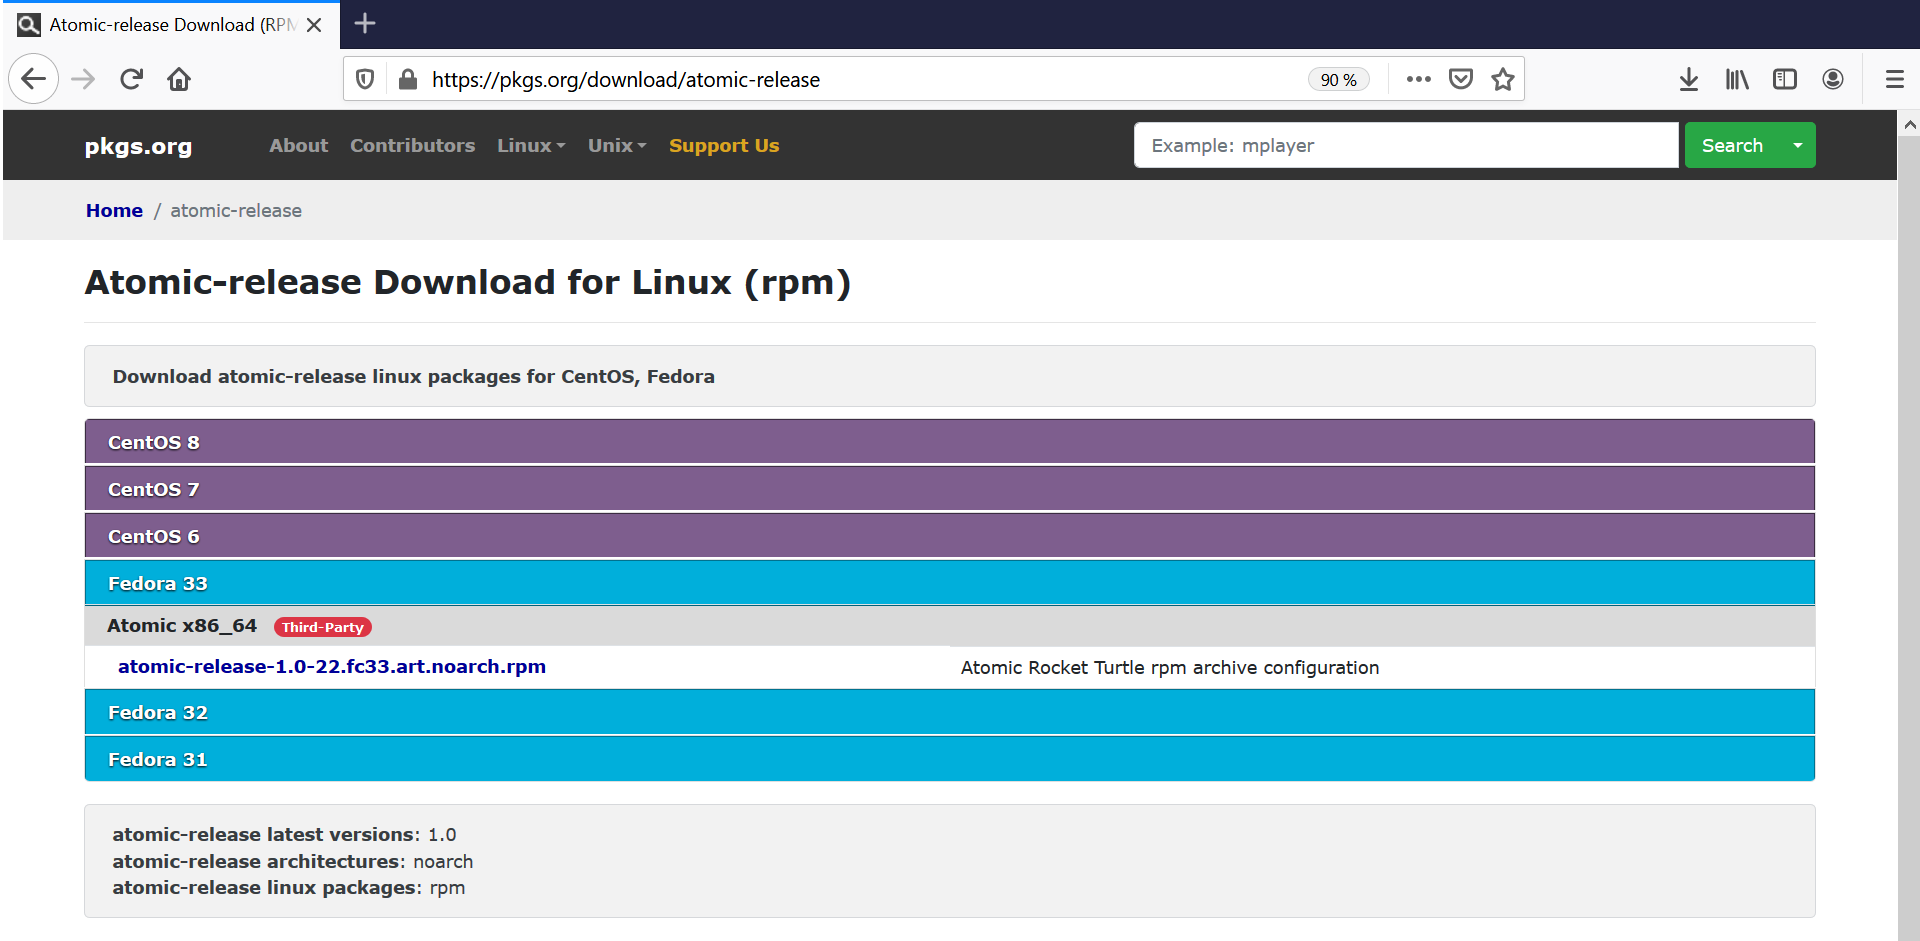Reload the page with the refresh icon

click(x=131, y=79)
